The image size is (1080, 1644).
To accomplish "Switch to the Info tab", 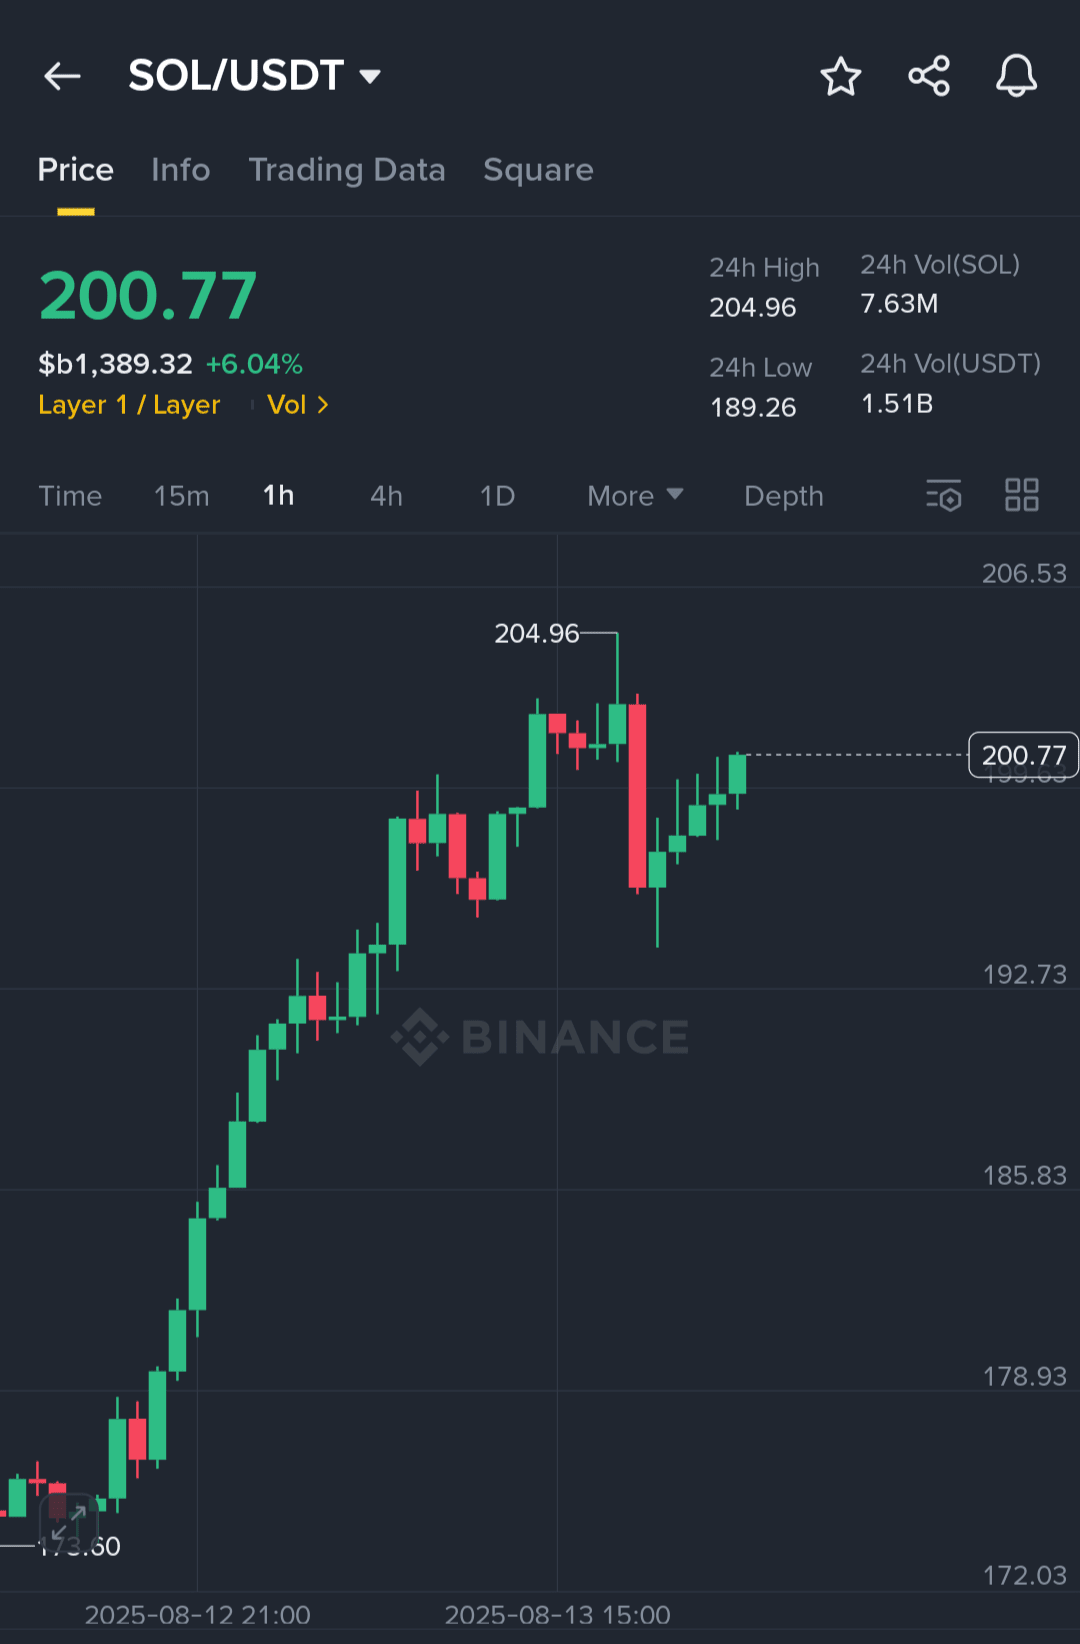I will click(181, 170).
